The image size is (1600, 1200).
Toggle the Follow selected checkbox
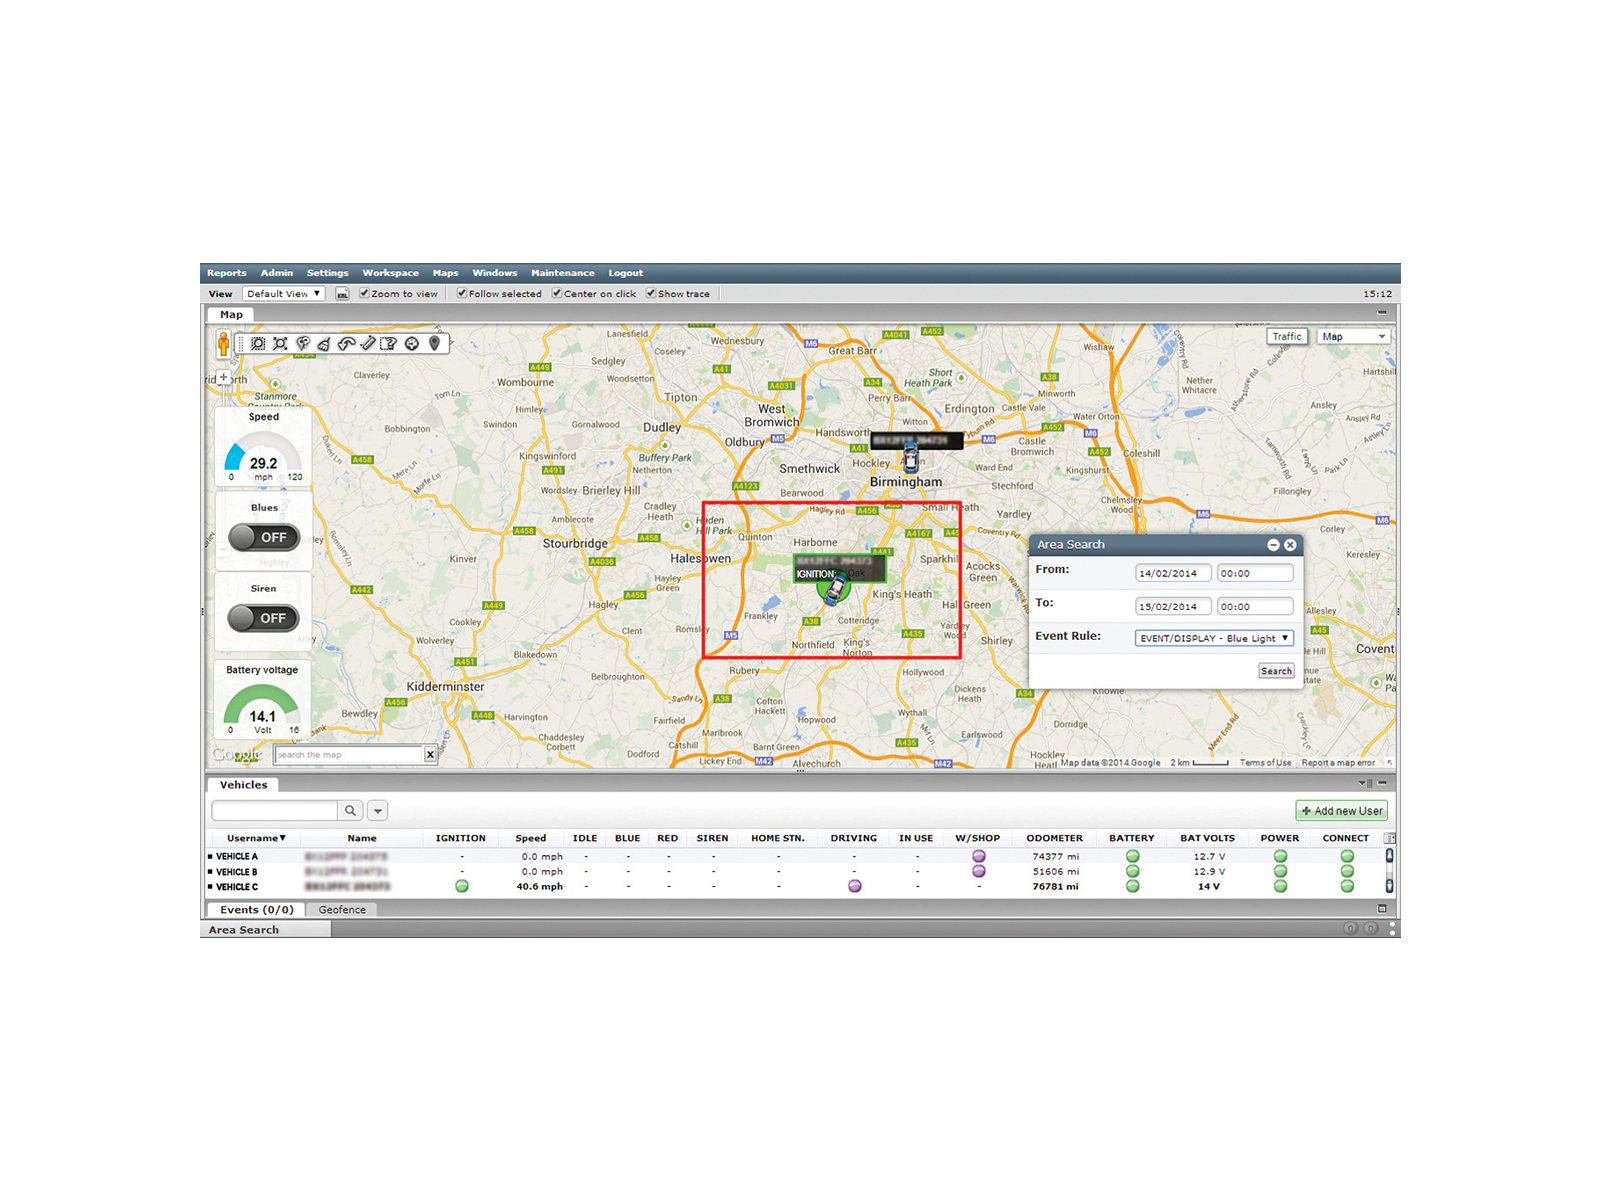(462, 294)
